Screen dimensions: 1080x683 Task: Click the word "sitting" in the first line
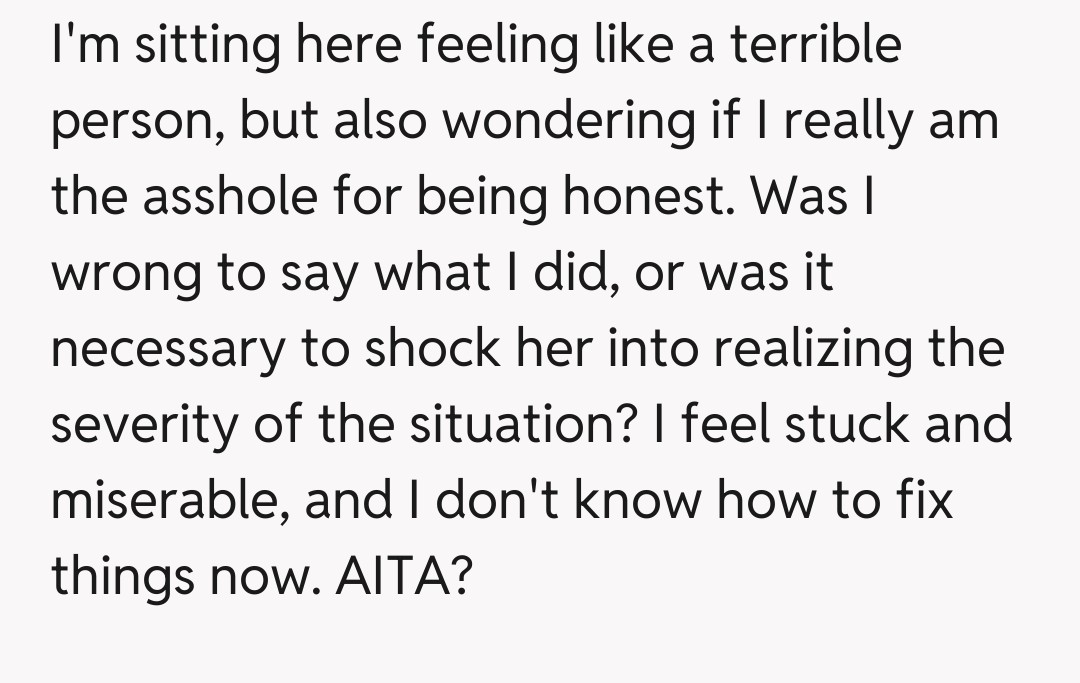196,46
